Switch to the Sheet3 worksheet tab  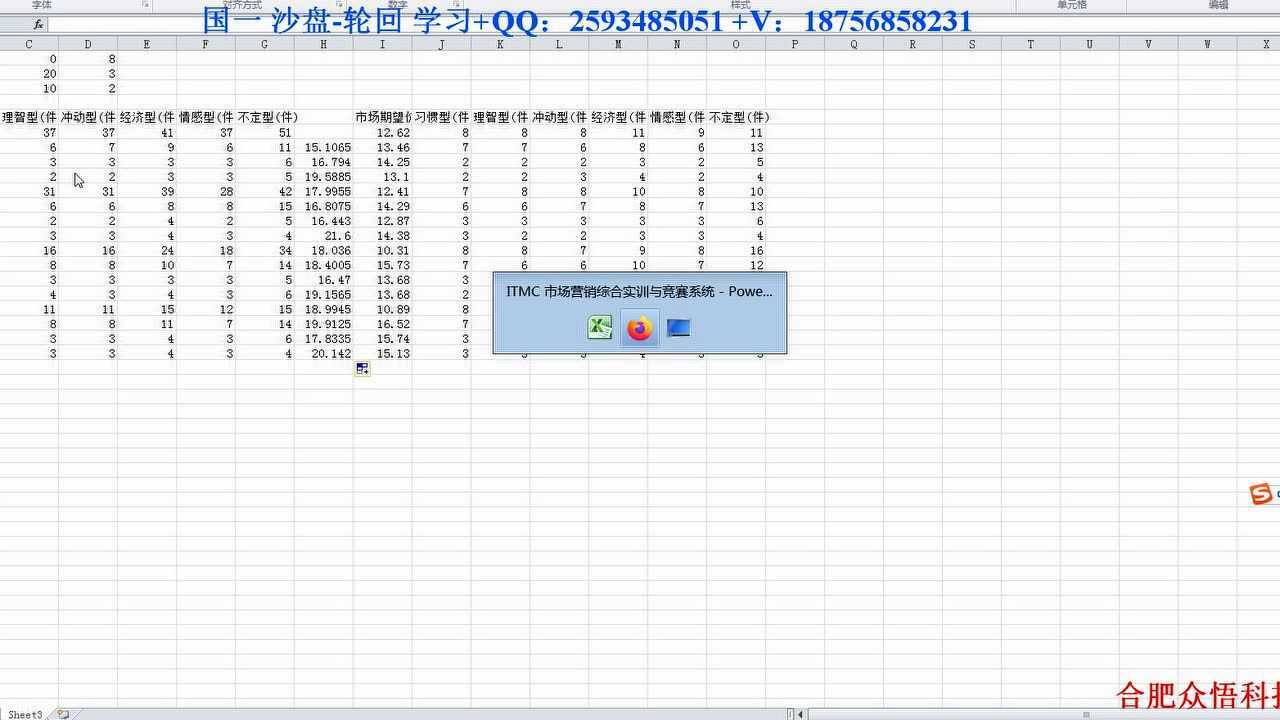25,714
